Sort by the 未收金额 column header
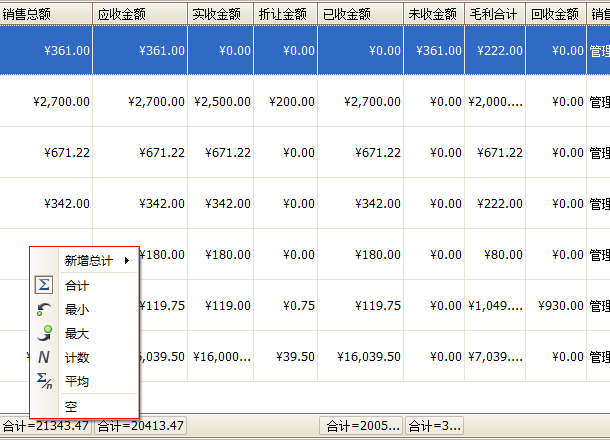Viewport: 610px width, 440px height. tap(434, 14)
